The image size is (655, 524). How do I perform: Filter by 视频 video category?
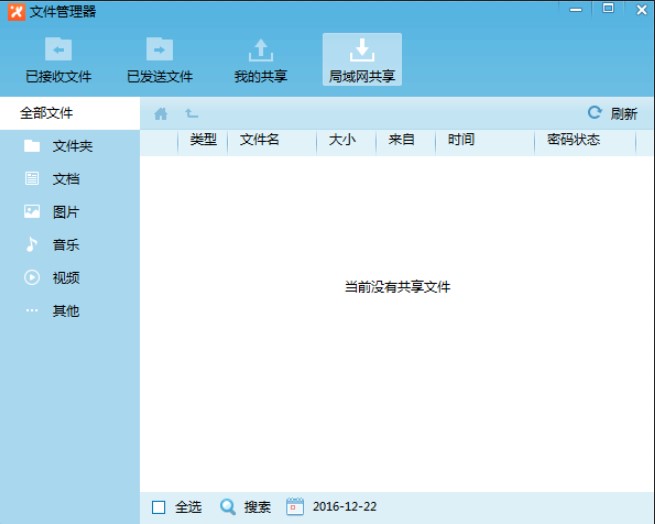pyautogui.click(x=66, y=278)
